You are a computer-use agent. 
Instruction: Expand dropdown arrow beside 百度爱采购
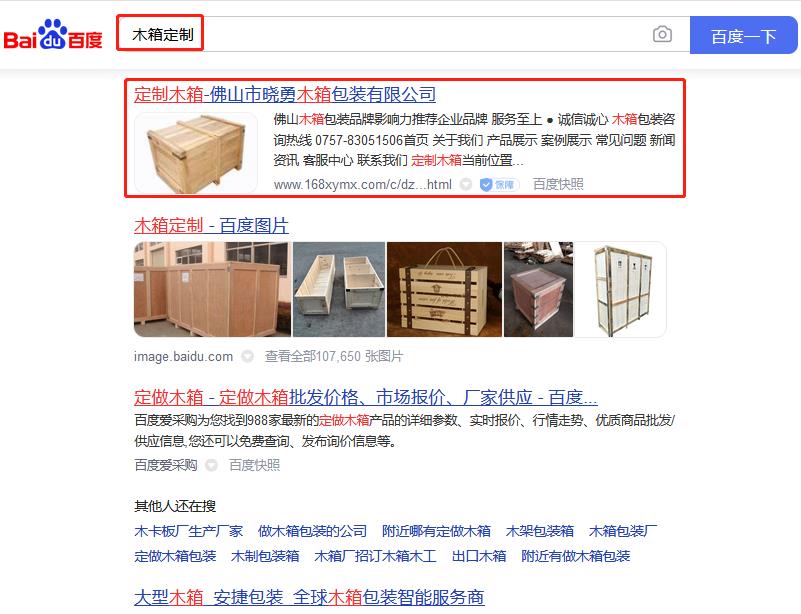tap(211, 465)
